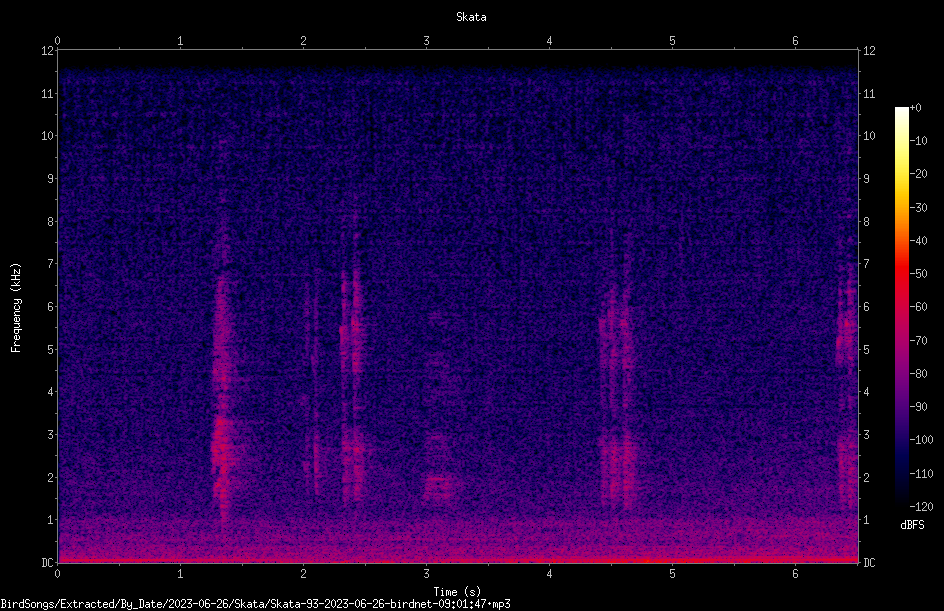This screenshot has height=611, width=944.
Task: Click the "-80" label on the color scale
Action: (x=919, y=374)
